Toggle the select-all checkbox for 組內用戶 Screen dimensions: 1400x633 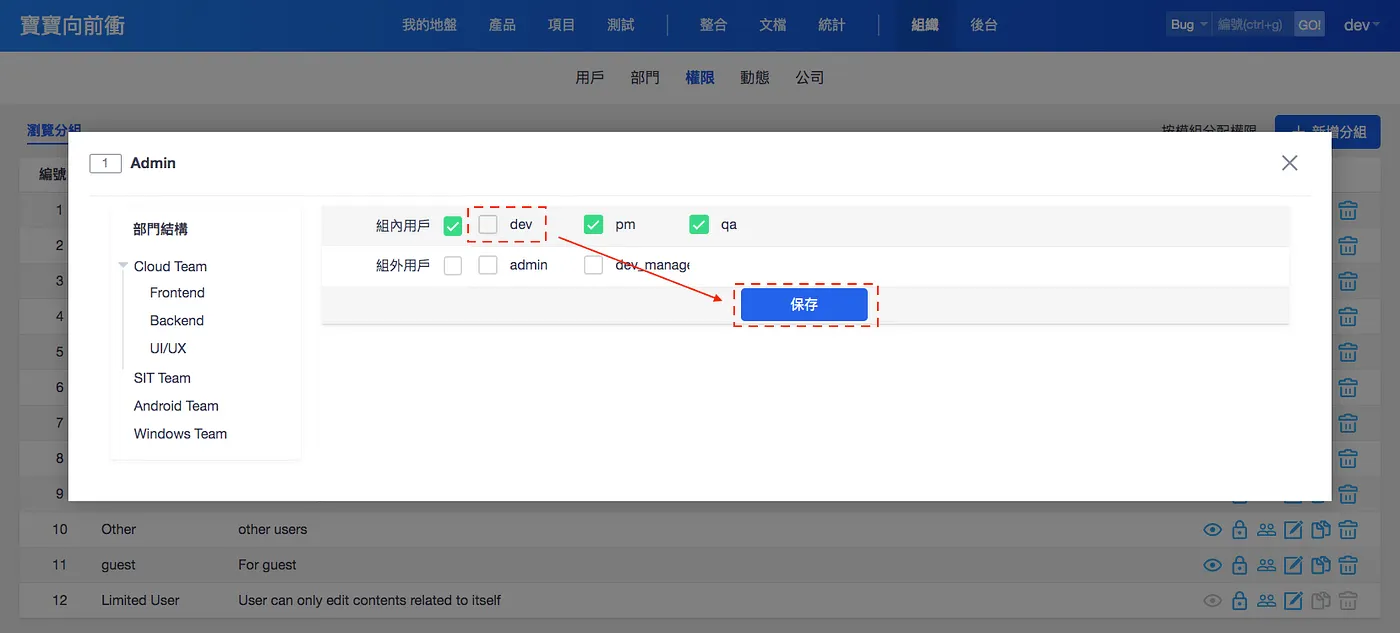[453, 225]
